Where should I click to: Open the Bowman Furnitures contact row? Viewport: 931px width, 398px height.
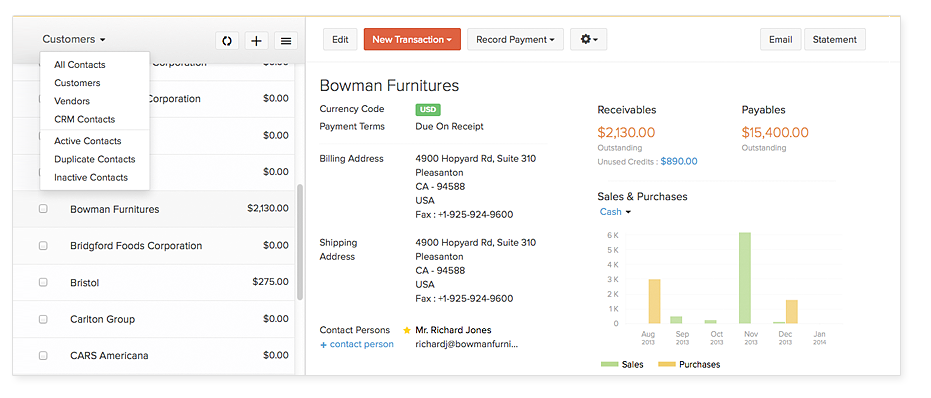point(153,209)
